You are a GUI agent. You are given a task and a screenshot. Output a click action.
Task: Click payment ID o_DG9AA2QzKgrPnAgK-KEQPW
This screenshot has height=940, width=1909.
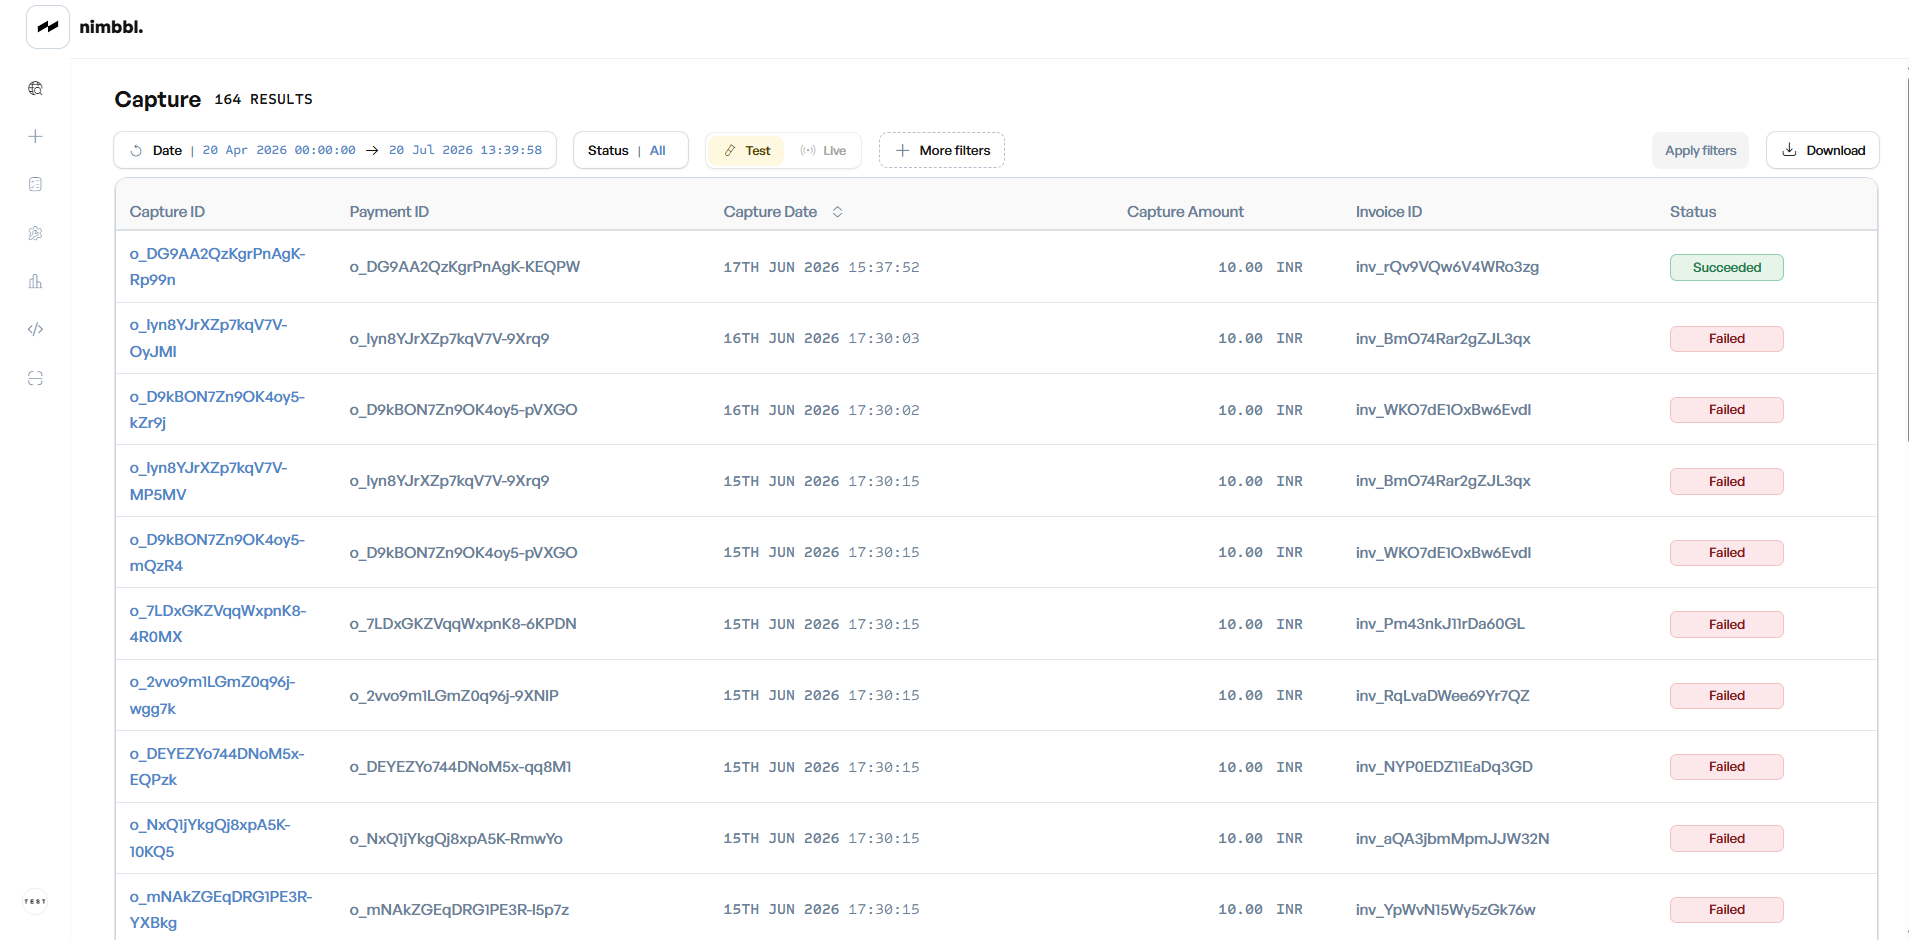pyautogui.click(x=464, y=267)
